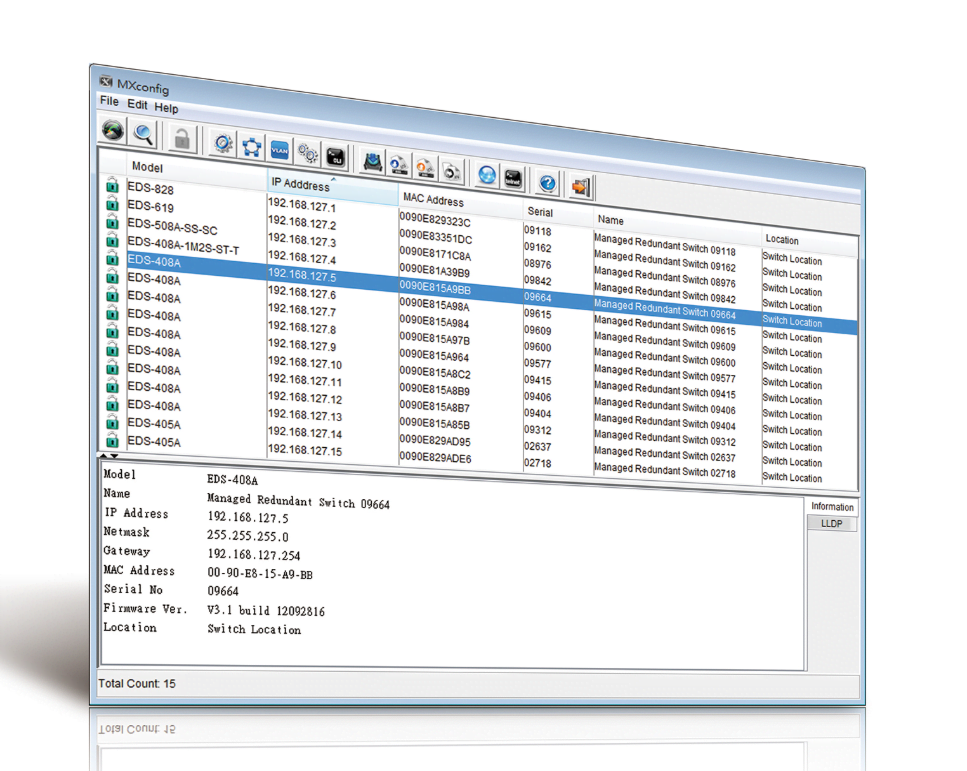Open the VLAN configuration icon

click(279, 150)
